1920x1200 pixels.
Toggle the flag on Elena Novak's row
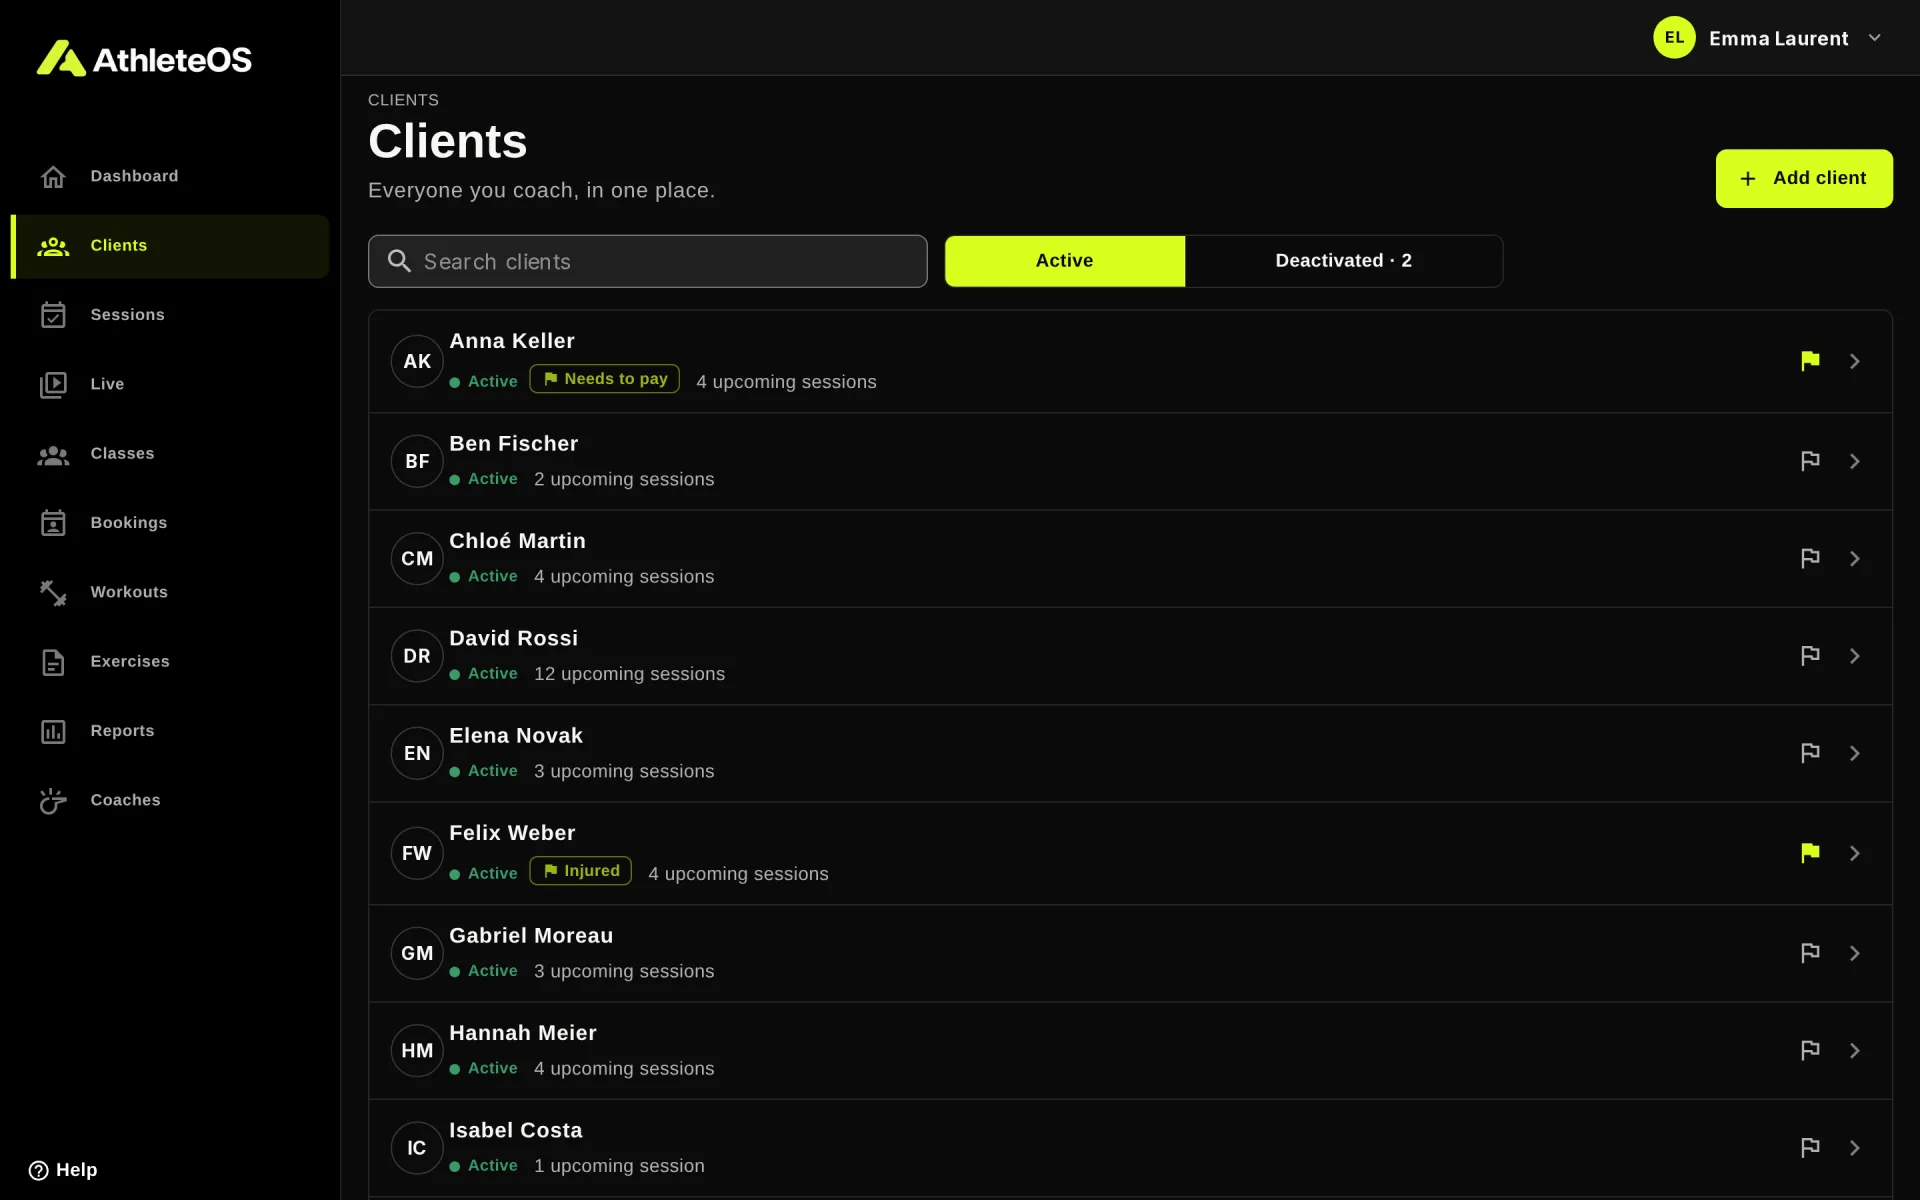(1810, 753)
